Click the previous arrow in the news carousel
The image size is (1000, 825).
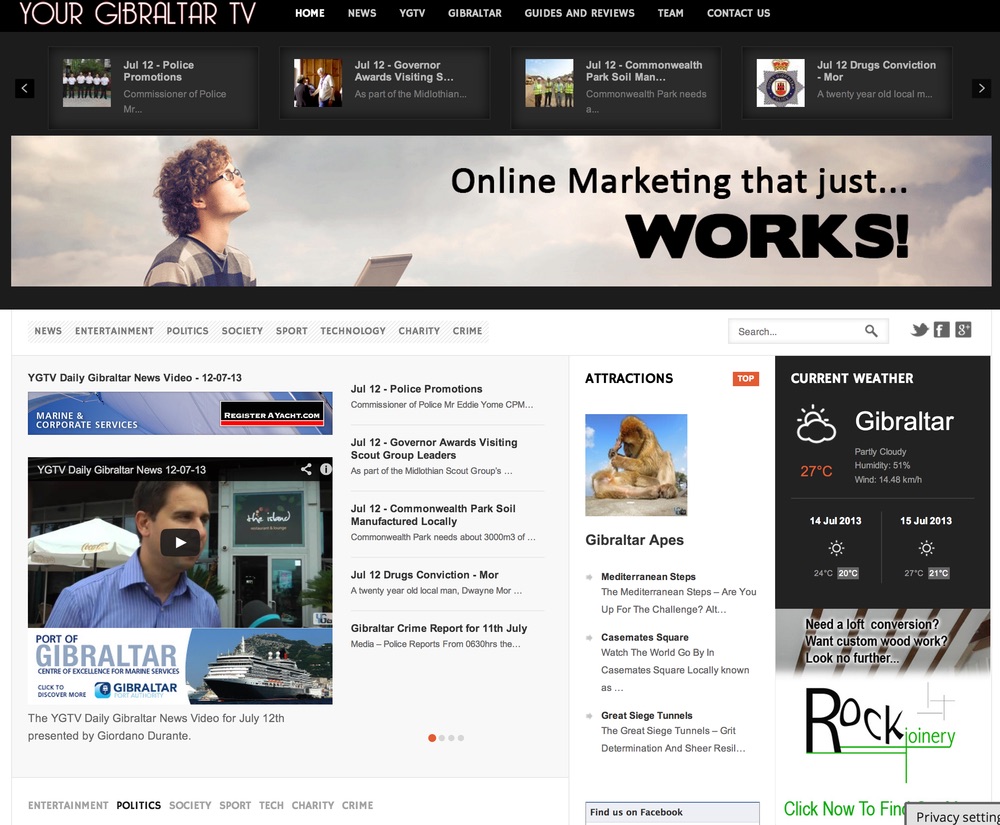coord(24,88)
